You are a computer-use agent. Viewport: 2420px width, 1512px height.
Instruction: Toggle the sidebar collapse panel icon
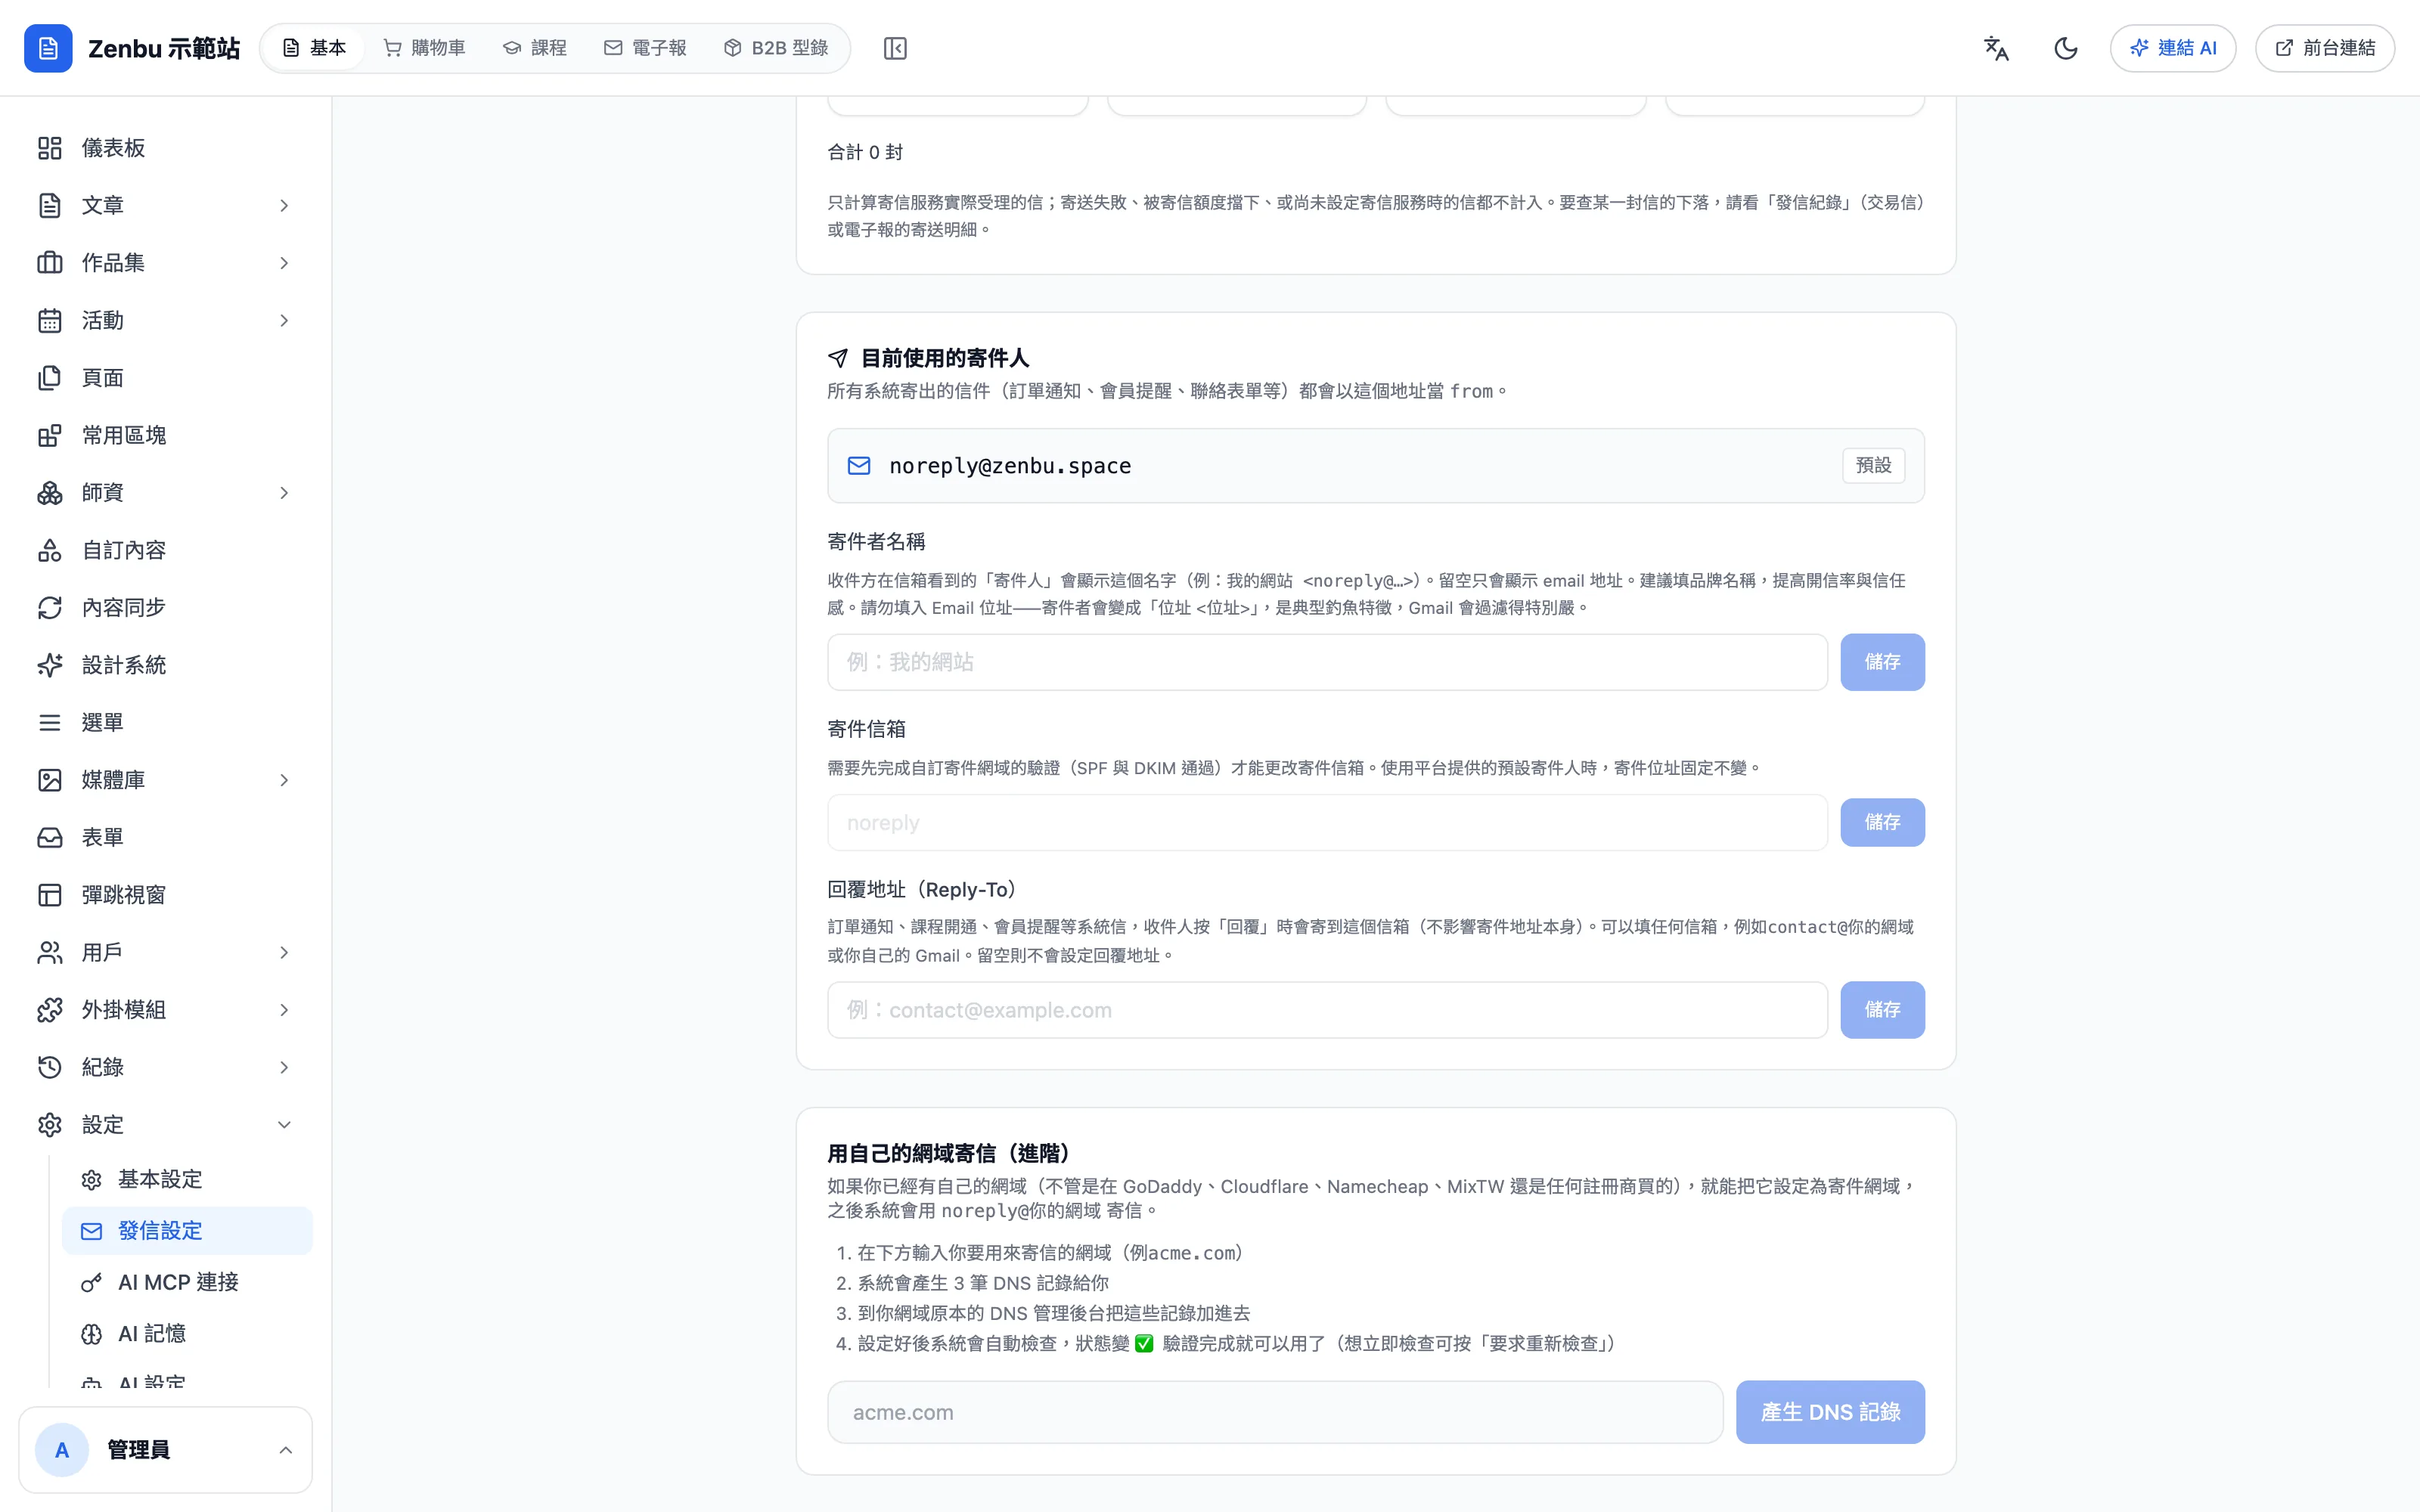click(x=895, y=48)
